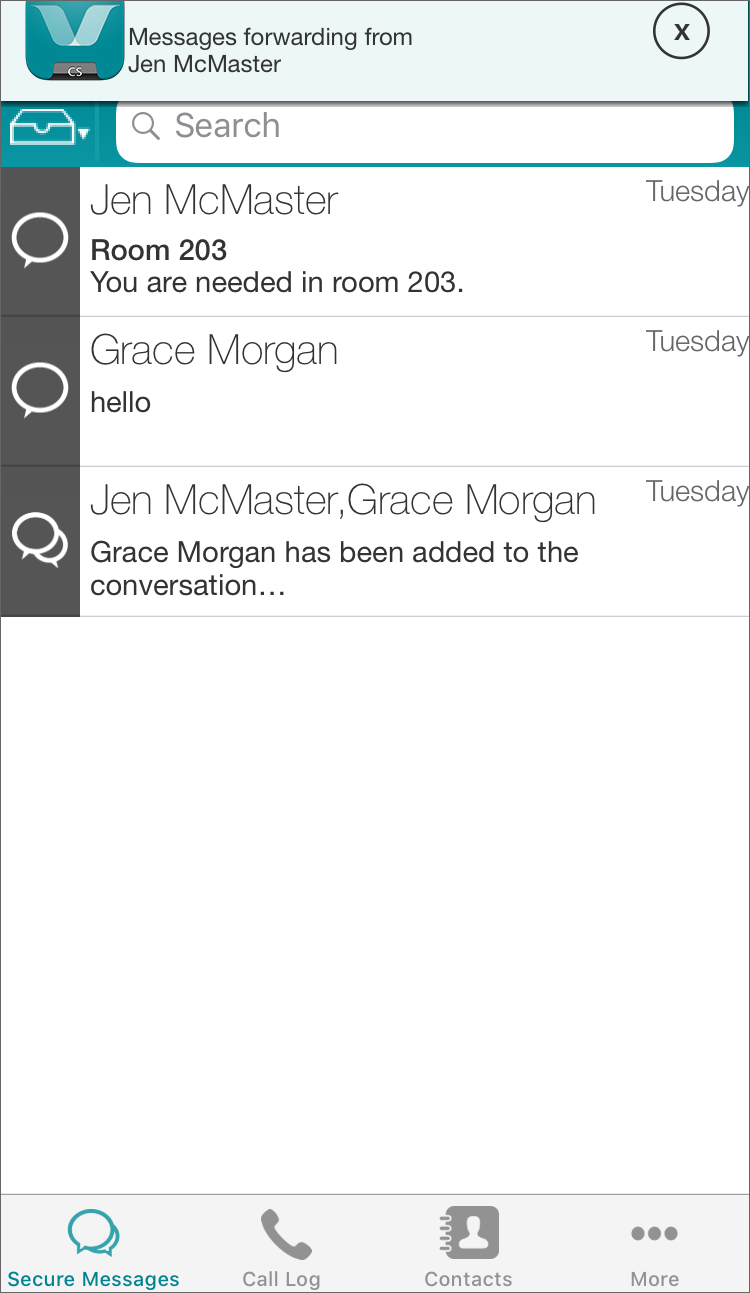Switch to the Call Log tab

281,1246
